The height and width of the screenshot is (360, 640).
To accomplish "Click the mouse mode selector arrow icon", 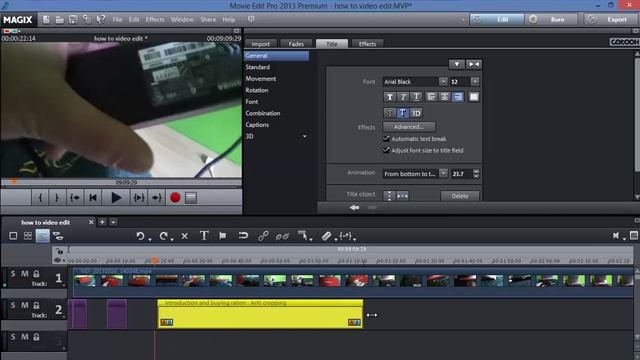I will [x=302, y=236].
